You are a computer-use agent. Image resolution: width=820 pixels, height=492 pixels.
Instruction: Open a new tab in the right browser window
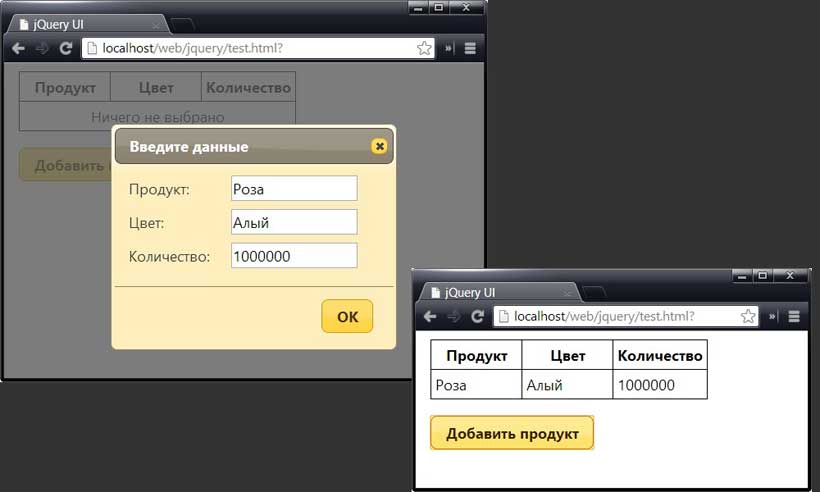point(594,292)
